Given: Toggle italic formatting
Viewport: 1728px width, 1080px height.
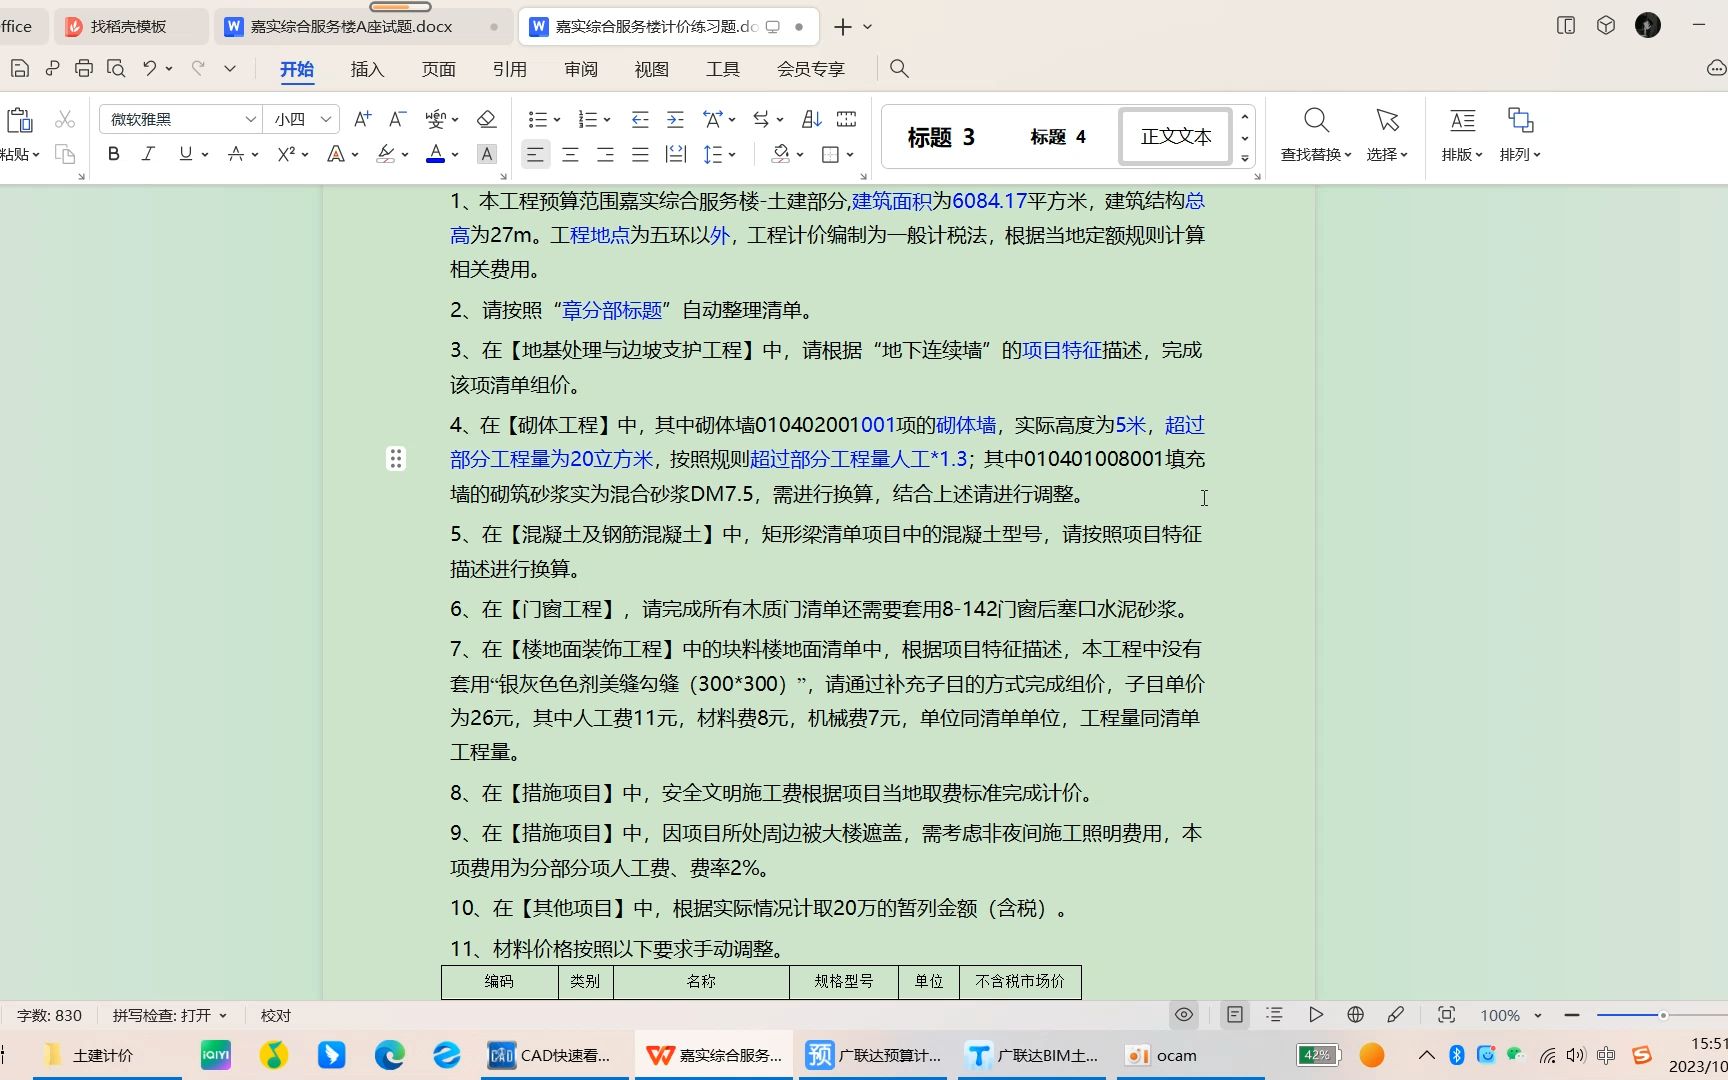Looking at the screenshot, I should [147, 154].
